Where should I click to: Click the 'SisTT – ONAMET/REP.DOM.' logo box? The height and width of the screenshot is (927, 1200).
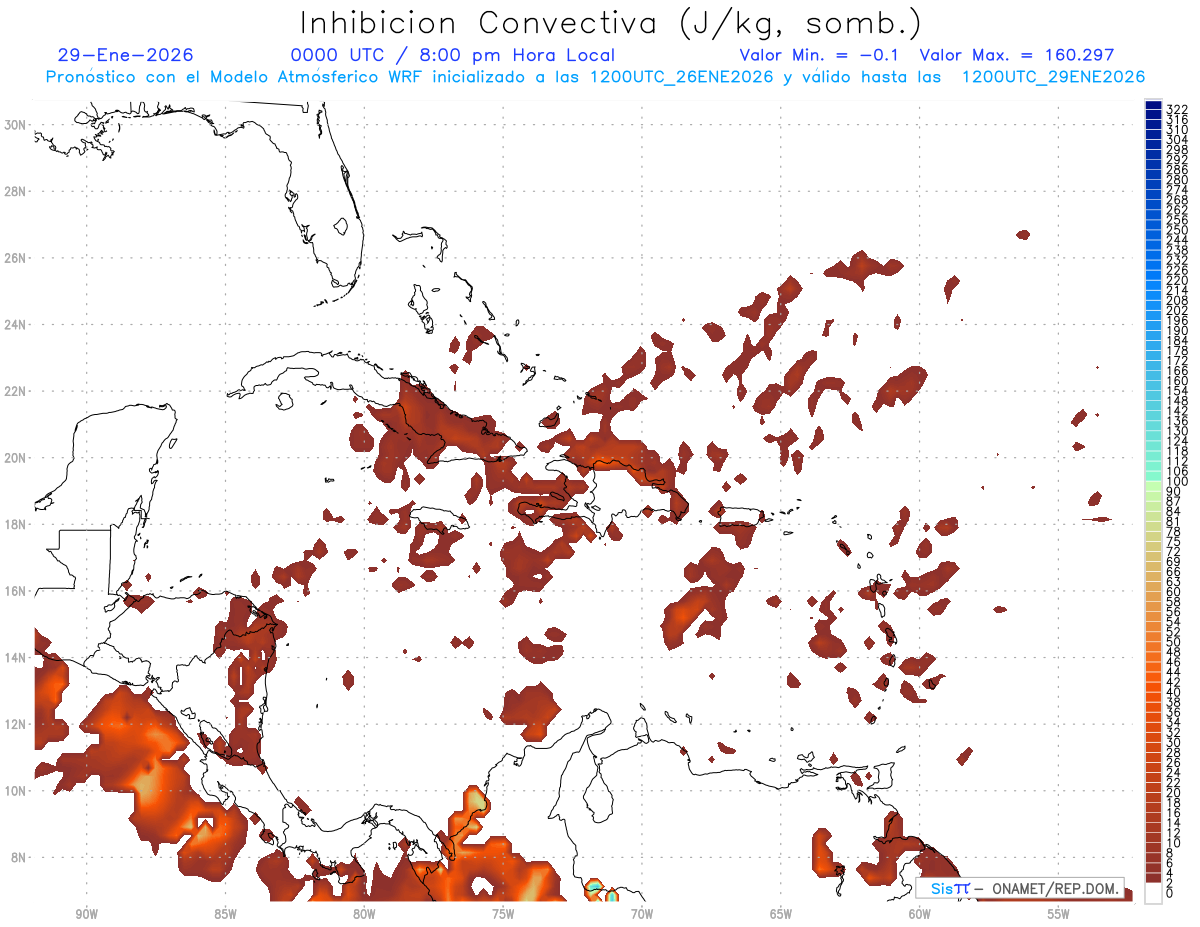tap(1019, 888)
